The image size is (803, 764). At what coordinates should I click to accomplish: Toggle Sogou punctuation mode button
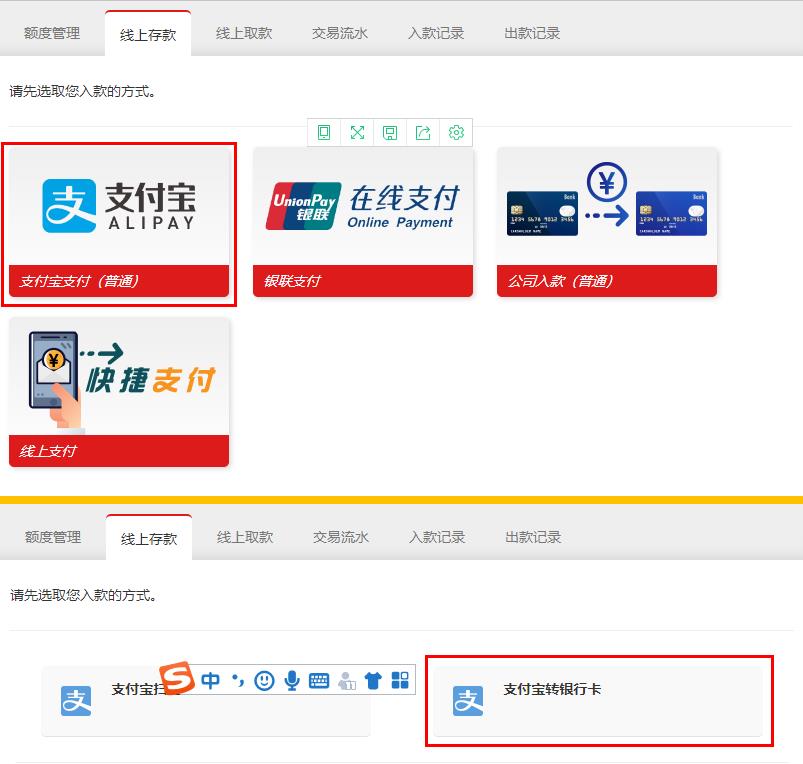point(238,681)
